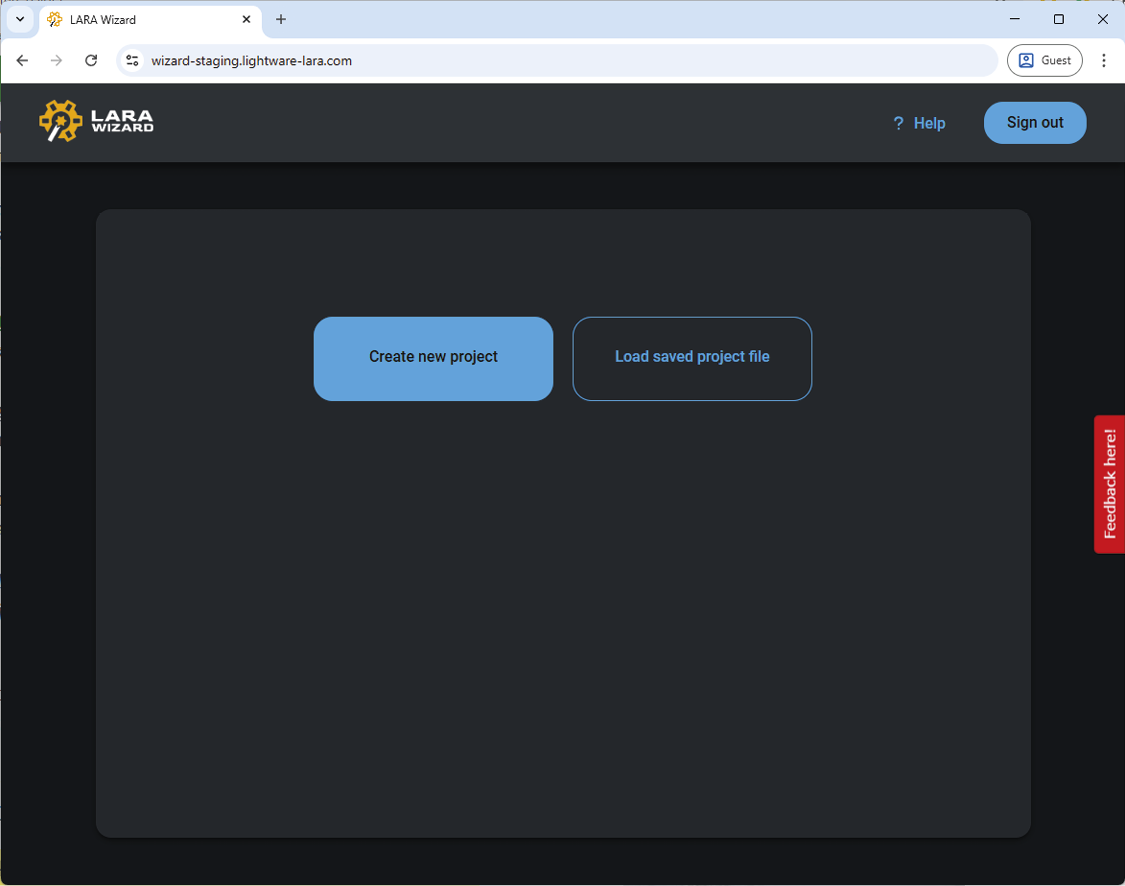Expand the browser tab search dropdown
The width and height of the screenshot is (1125, 886).
click(20, 19)
